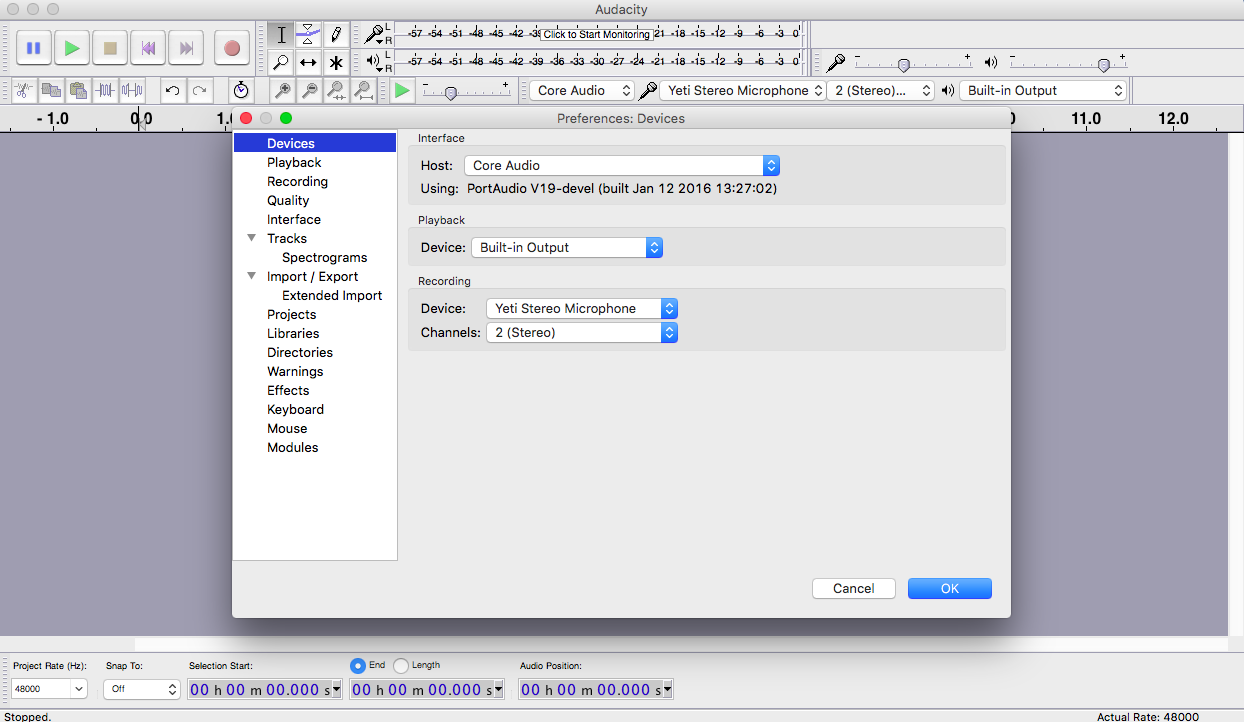Click the red Record button
1244x722 pixels.
pyautogui.click(x=232, y=47)
